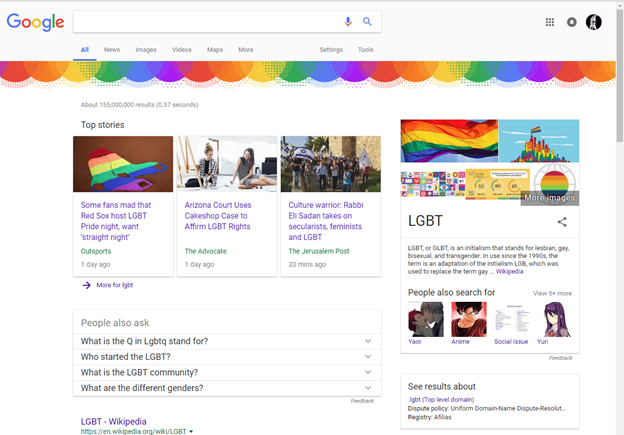Open the colorful icon grid image
The width and height of the screenshot is (624, 435).
[x=433, y=183]
